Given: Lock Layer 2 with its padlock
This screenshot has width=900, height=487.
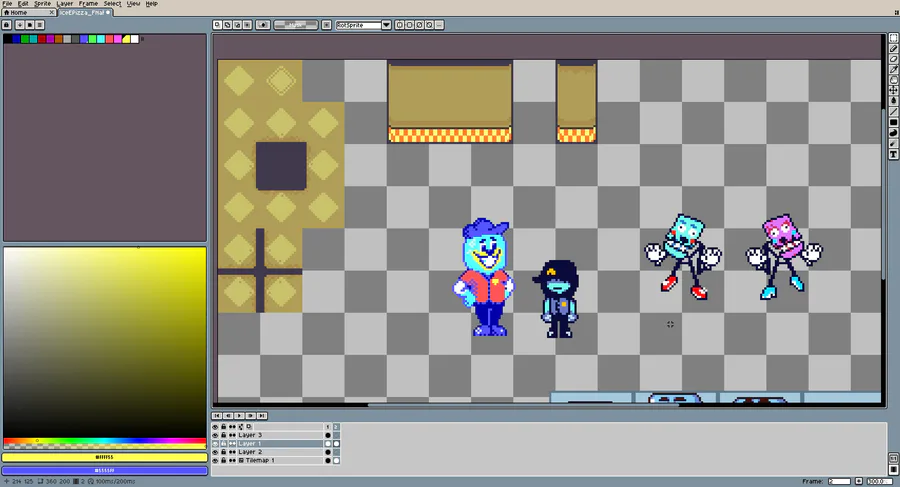Looking at the screenshot, I should pos(224,452).
